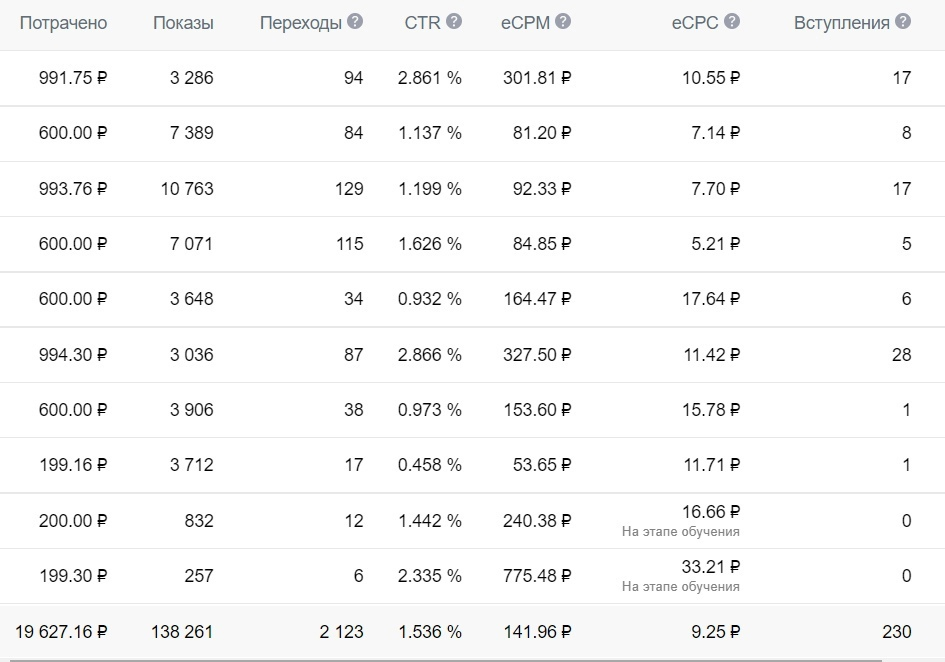
Task: Select spent value 994.30 ₽
Action: click(x=73, y=355)
